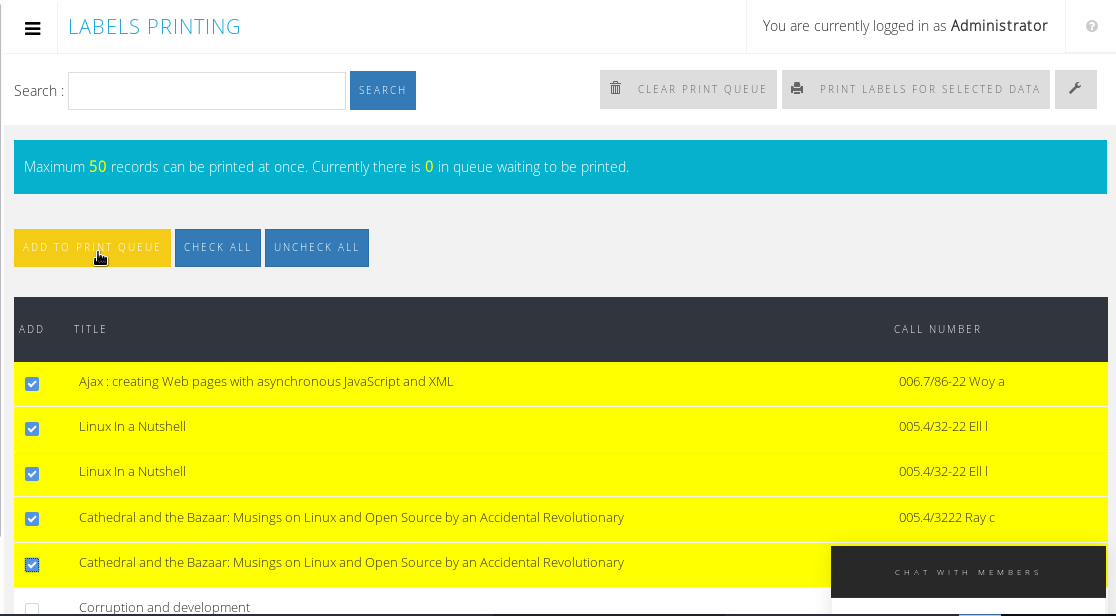Focus the Search text field
The height and width of the screenshot is (616, 1116).
coord(207,91)
